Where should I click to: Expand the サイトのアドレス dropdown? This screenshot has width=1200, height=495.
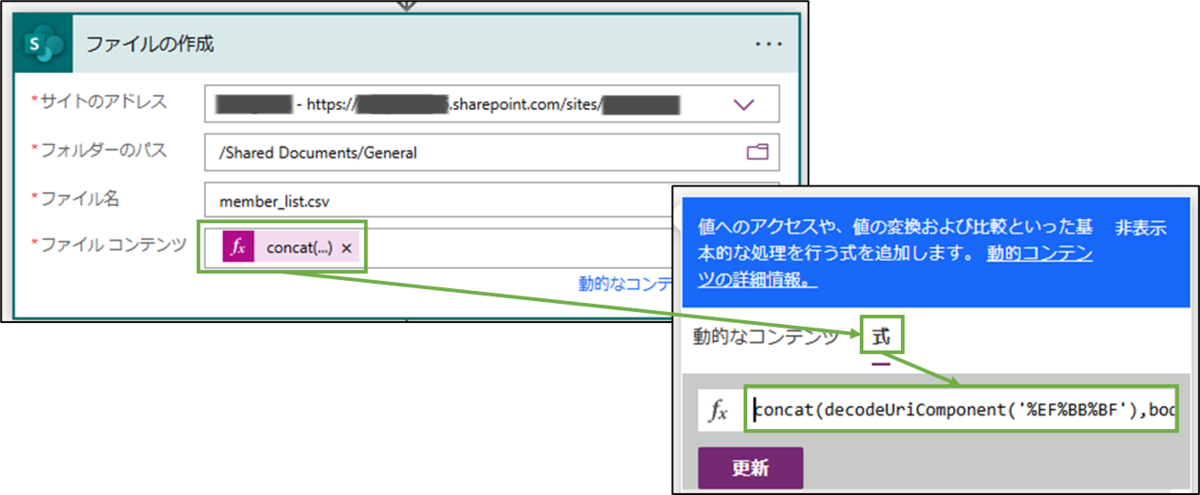[x=745, y=103]
